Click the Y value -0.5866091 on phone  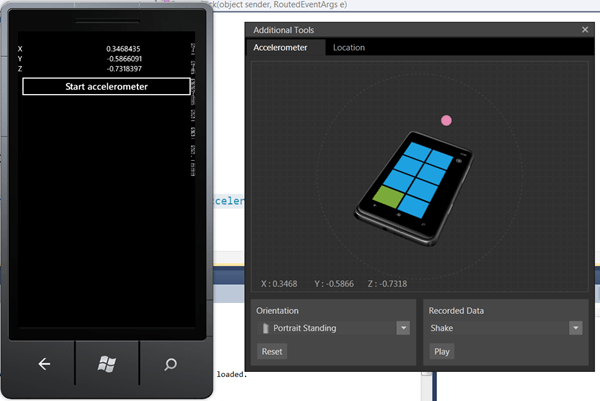click(x=124, y=59)
